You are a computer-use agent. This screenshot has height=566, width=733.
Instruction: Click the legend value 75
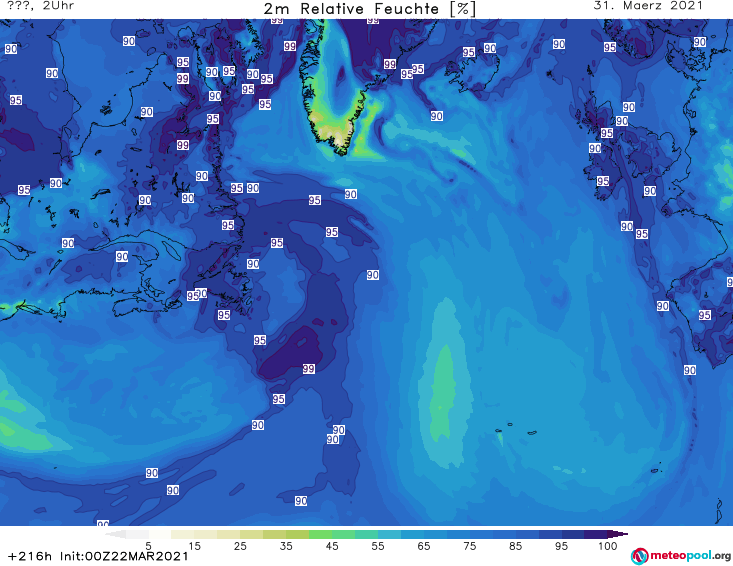tap(469, 545)
